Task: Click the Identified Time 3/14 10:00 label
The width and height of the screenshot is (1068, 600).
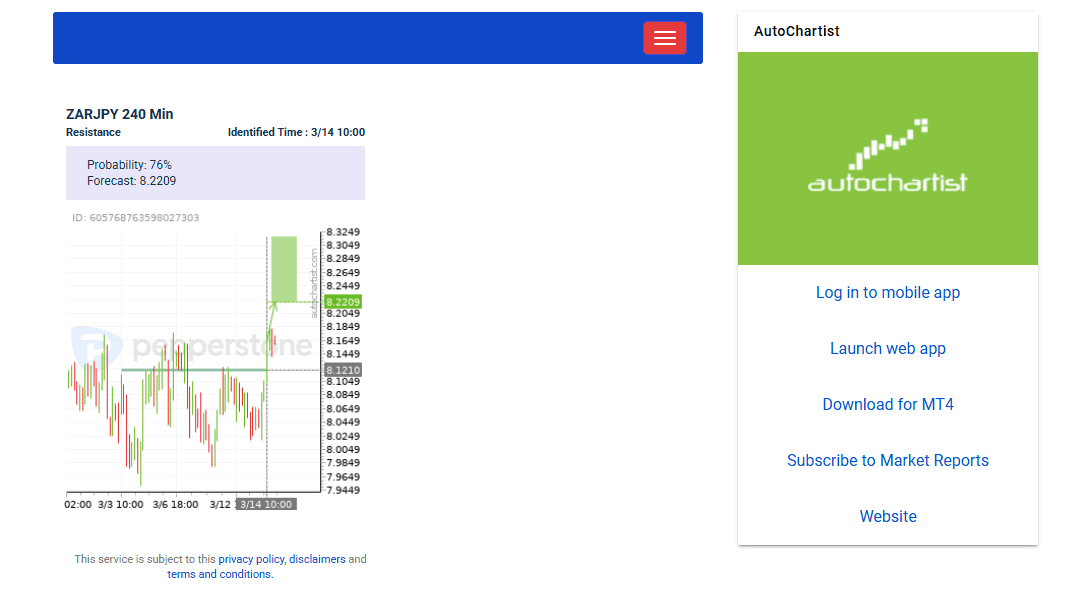Action: click(296, 132)
